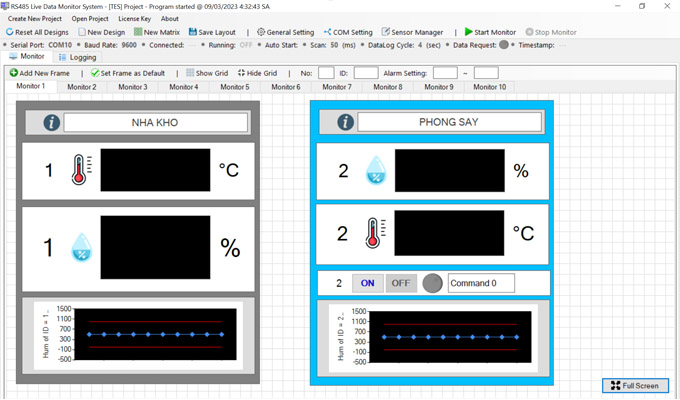Screen dimensions: 680x400
Task: Click Reset All Designs button
Action: point(37,32)
